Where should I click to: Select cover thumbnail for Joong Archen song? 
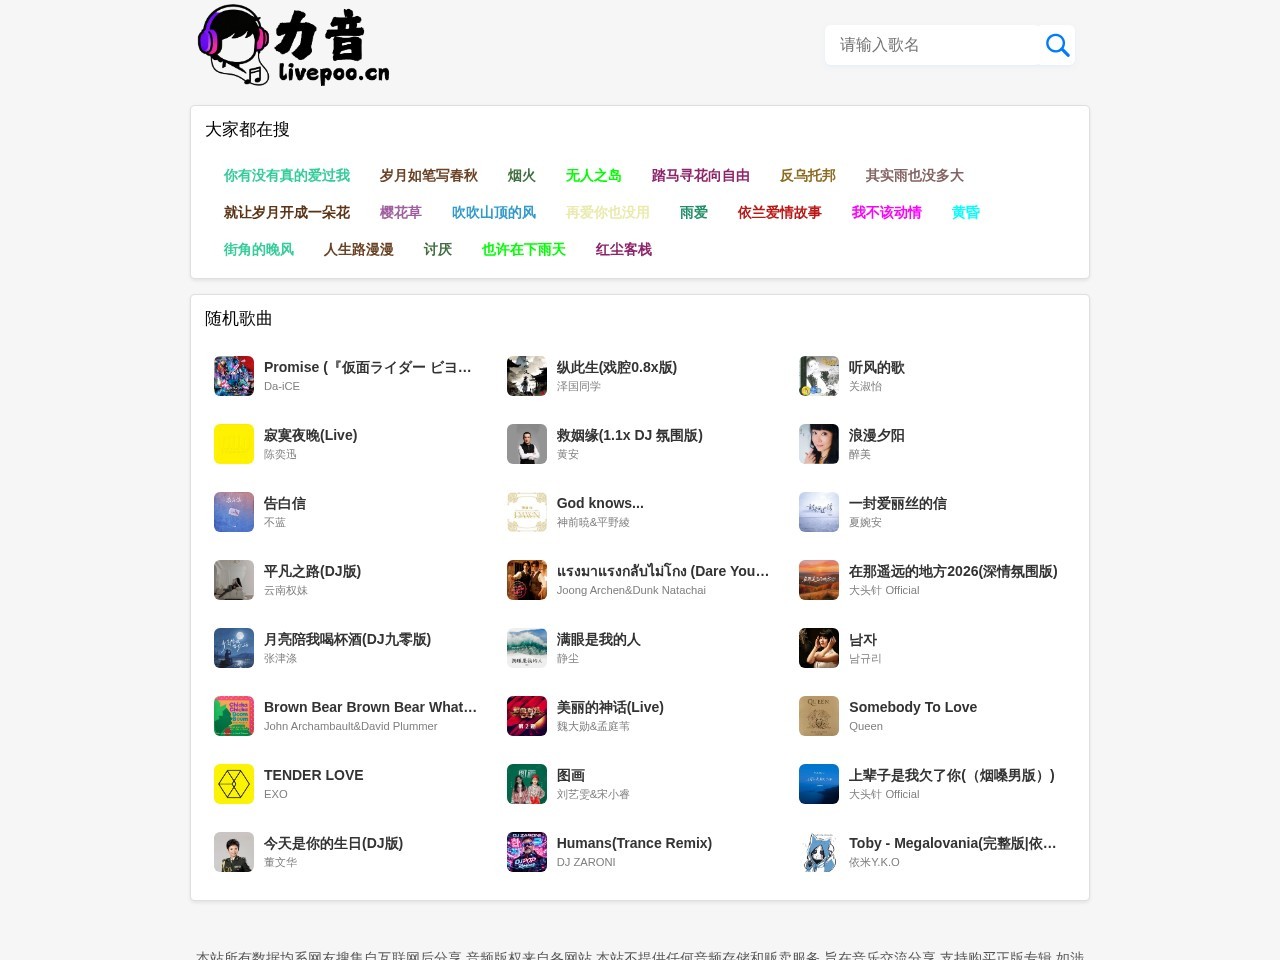tap(527, 580)
